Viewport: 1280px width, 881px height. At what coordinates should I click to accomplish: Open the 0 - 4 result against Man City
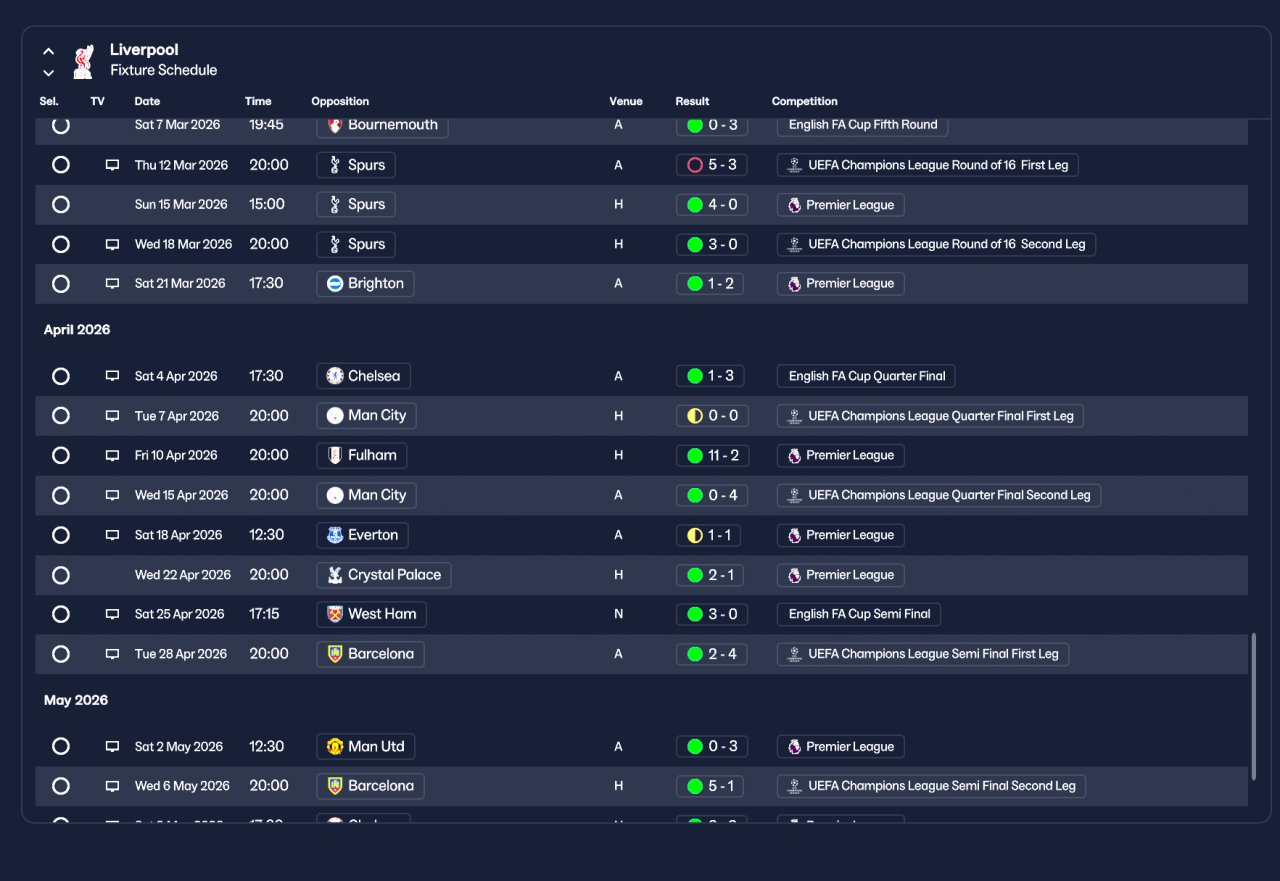tap(712, 495)
